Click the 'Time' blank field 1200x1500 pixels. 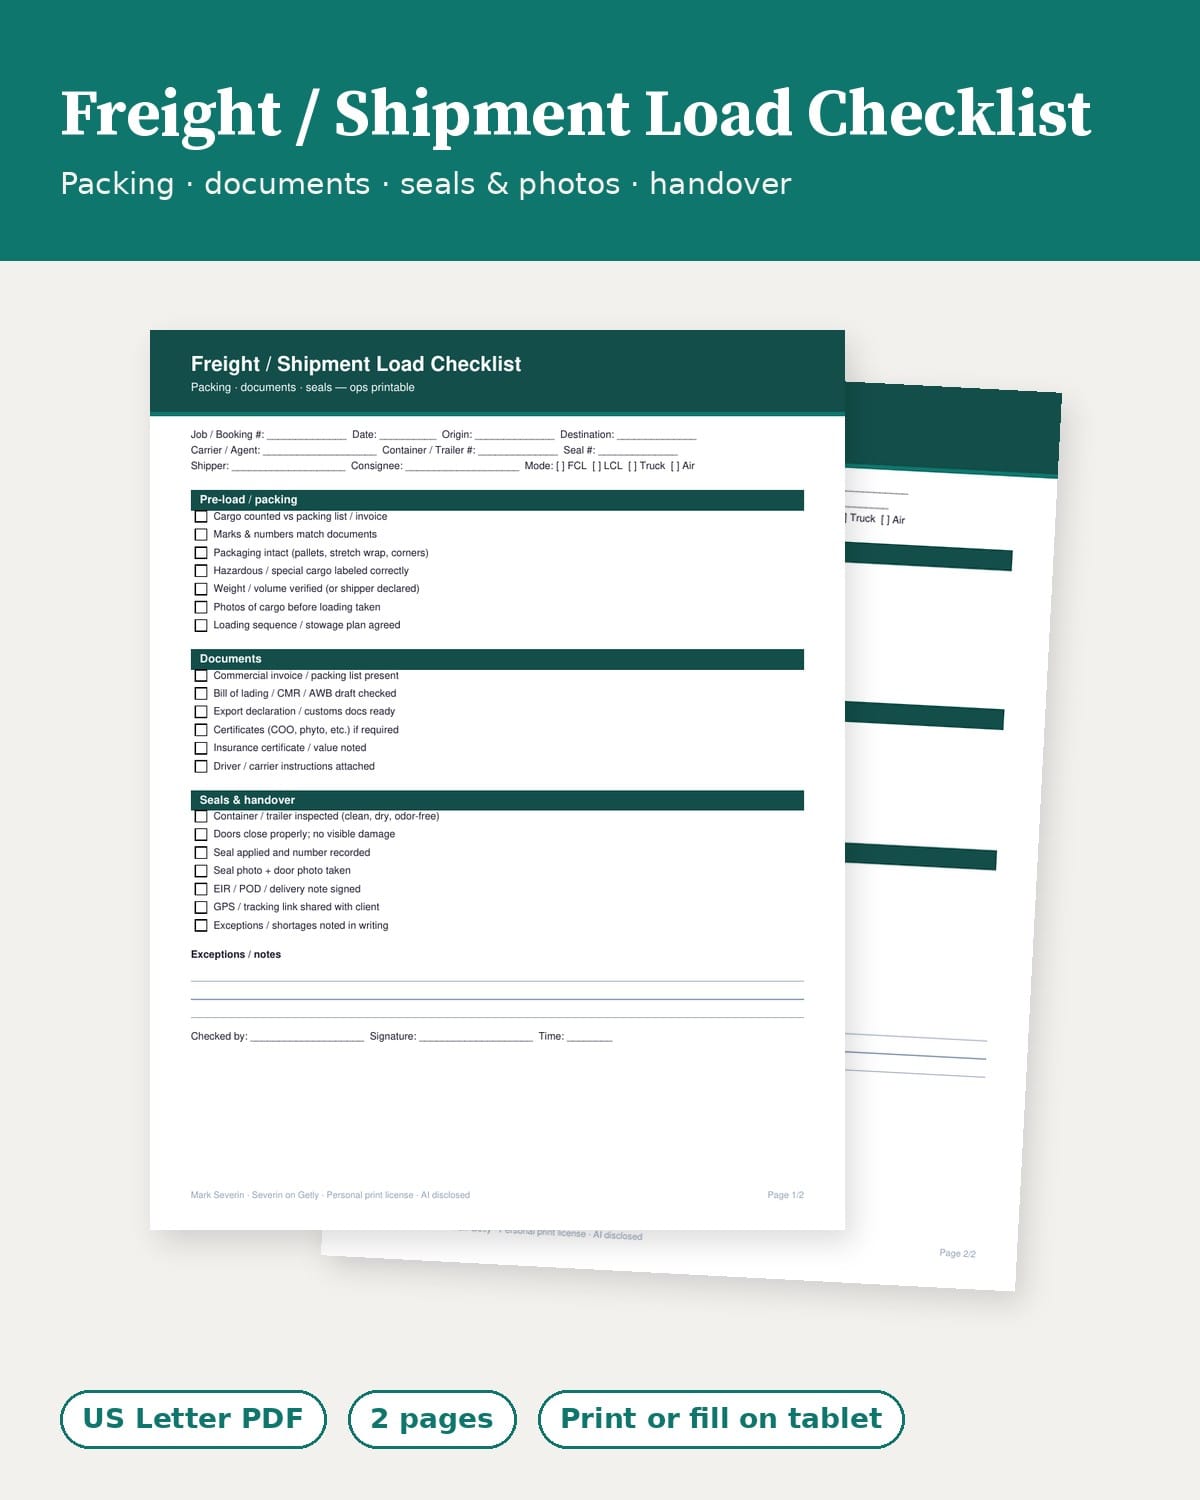click(589, 1038)
